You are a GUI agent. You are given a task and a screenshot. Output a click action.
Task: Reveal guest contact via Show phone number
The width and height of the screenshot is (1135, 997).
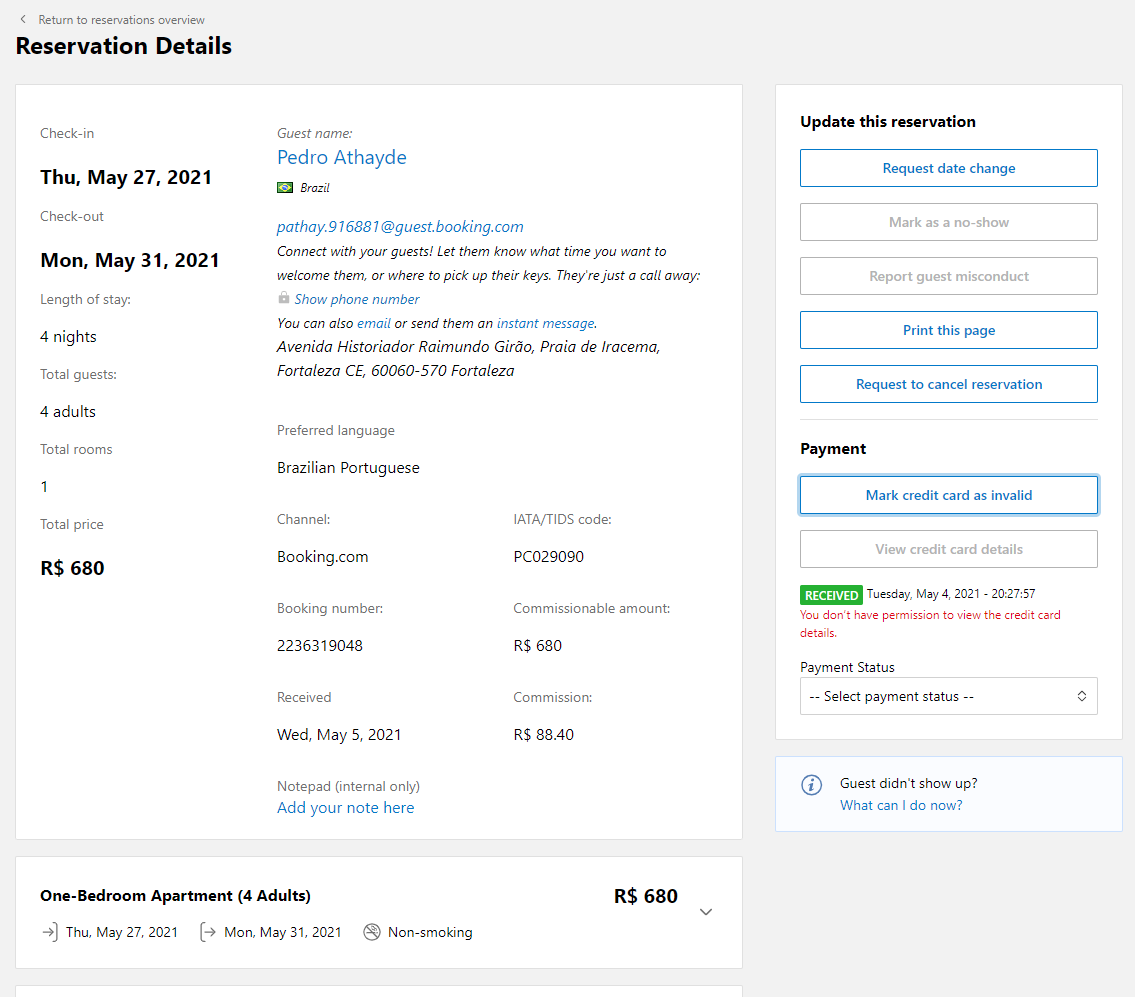pos(357,299)
